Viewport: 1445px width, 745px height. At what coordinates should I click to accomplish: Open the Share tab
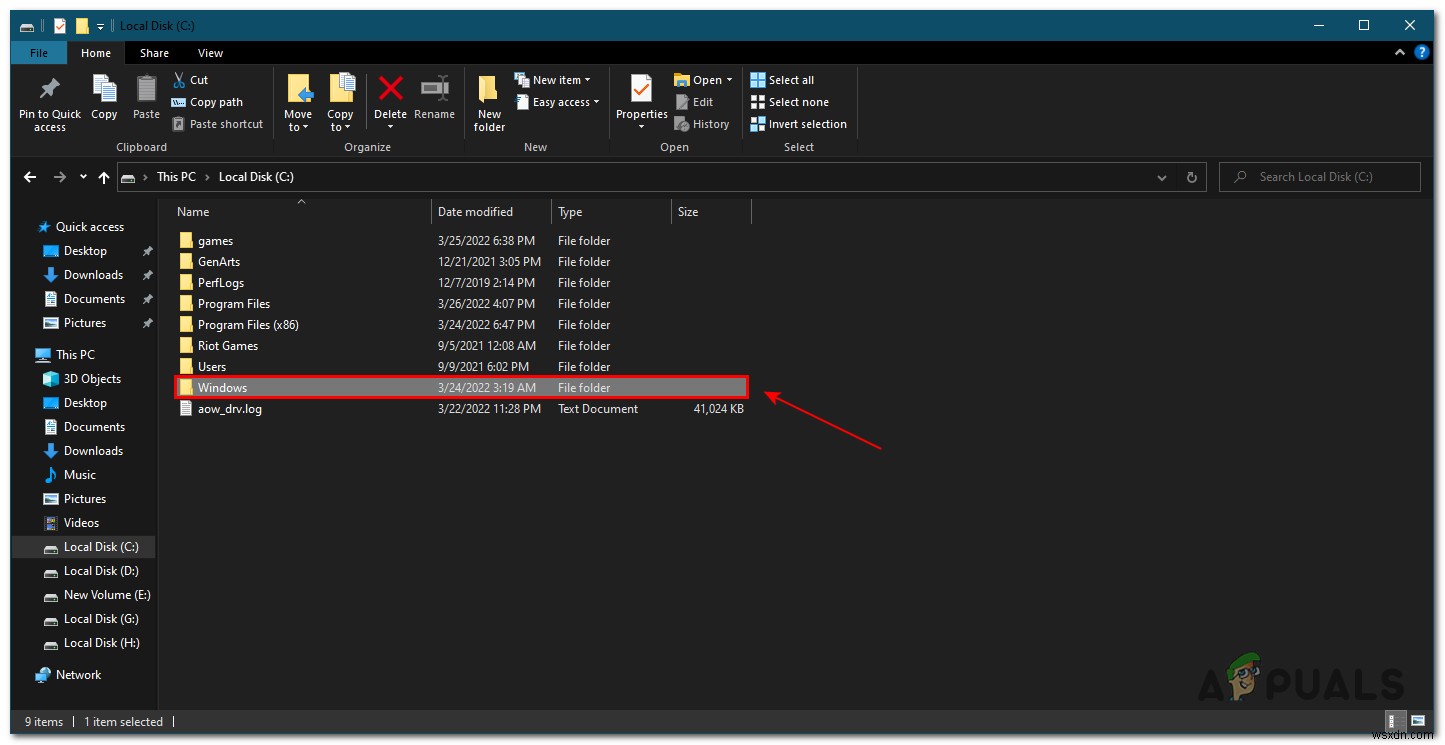click(x=154, y=52)
